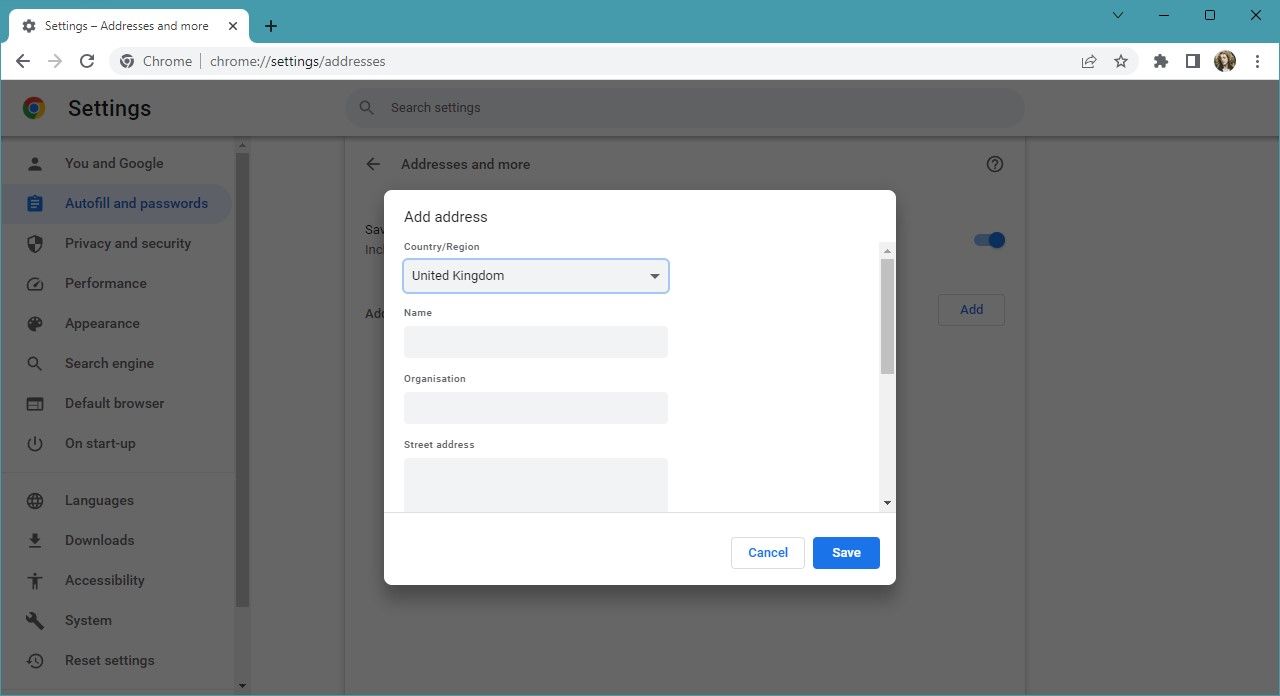The width and height of the screenshot is (1280, 696).
Task: Save the new address
Action: point(846,552)
